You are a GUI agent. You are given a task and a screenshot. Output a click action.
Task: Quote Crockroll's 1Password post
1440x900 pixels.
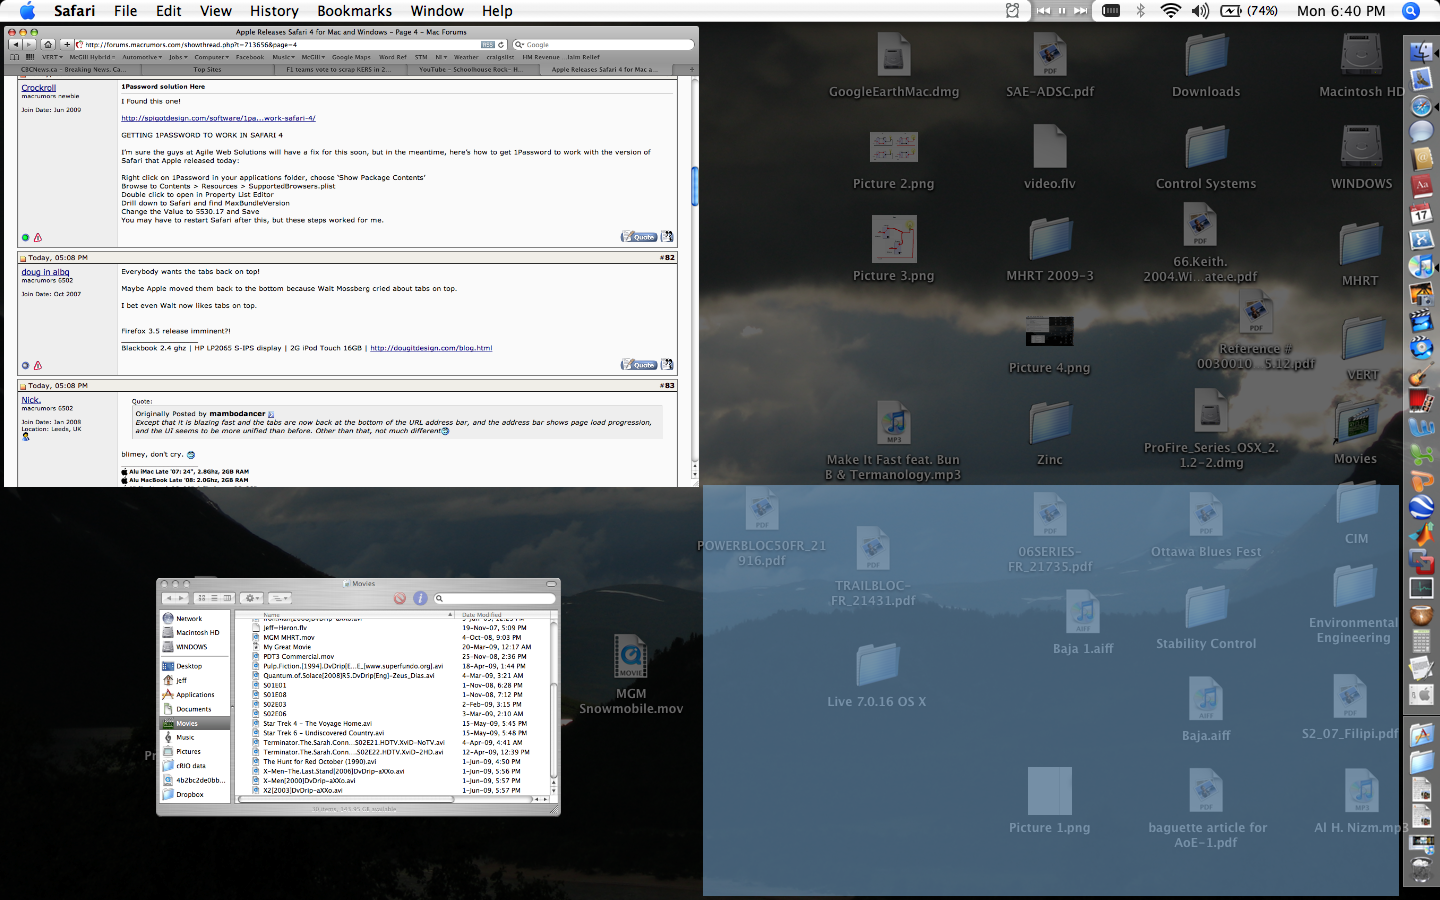click(x=639, y=237)
